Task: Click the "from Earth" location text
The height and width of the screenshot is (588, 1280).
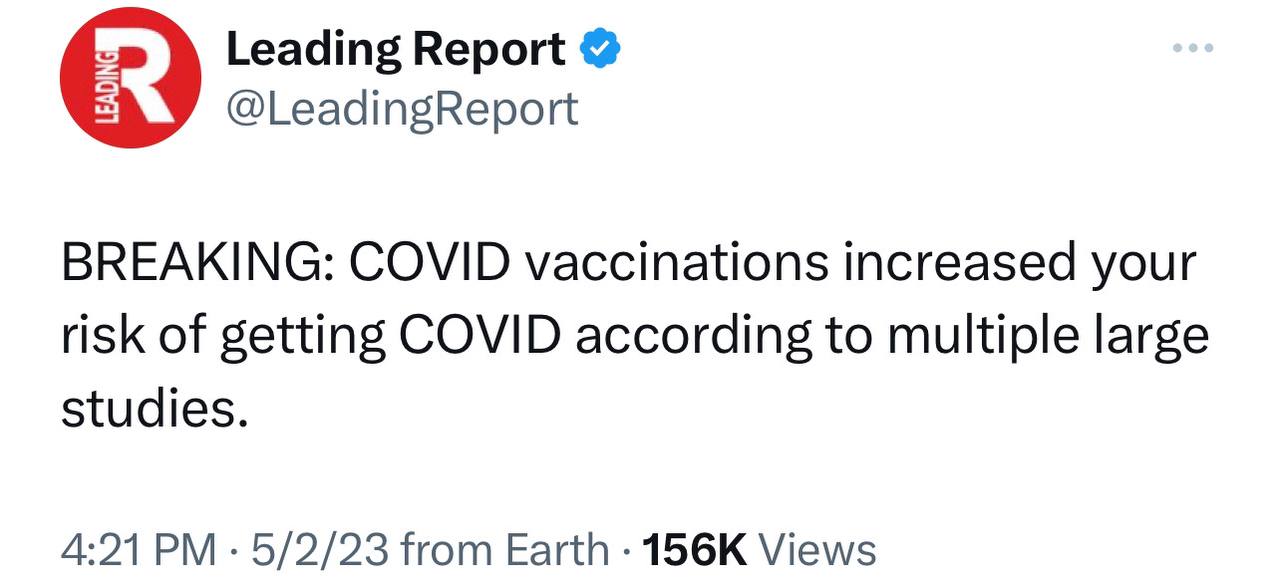Action: 507,550
